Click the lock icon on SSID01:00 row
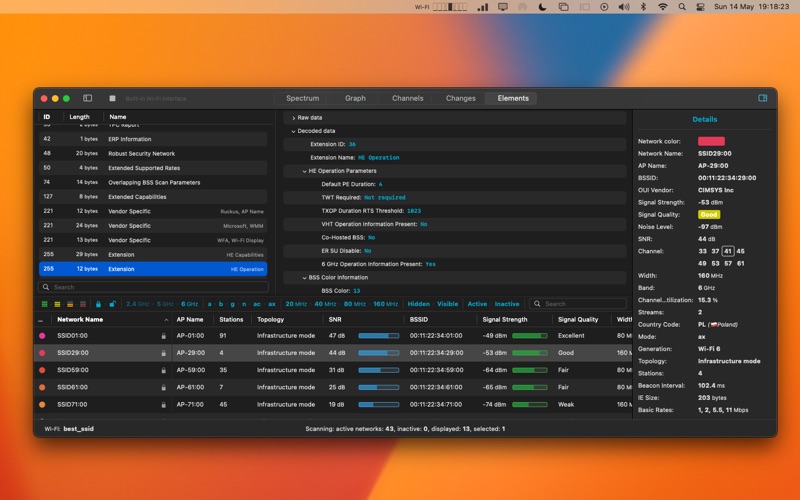 click(x=163, y=336)
